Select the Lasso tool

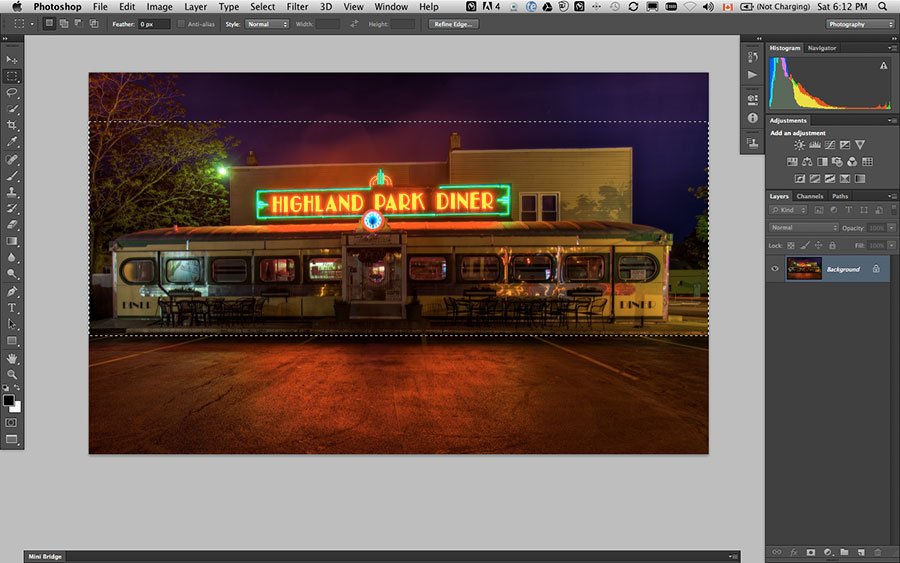pos(11,92)
